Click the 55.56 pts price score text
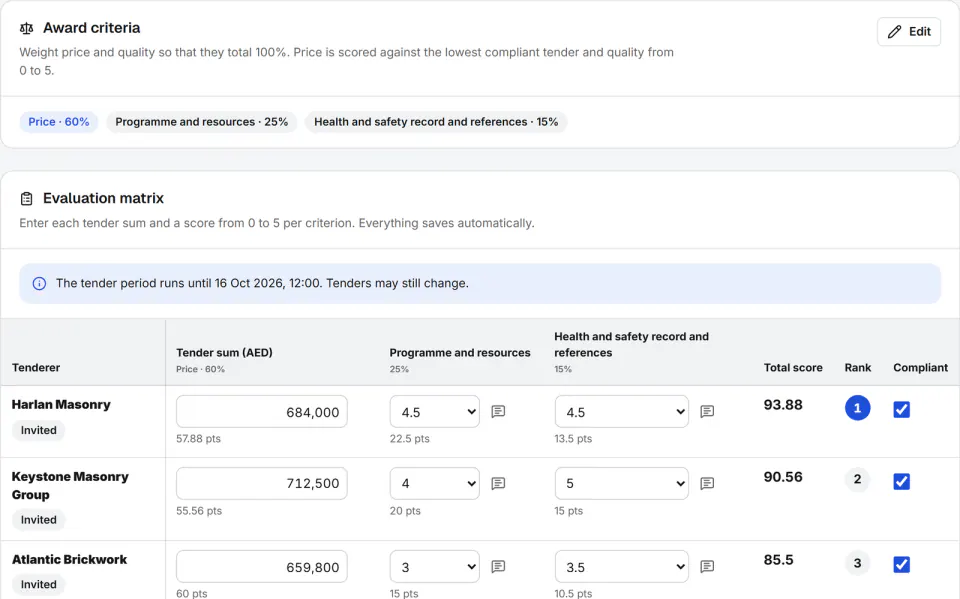The width and height of the screenshot is (960, 599). (199, 511)
